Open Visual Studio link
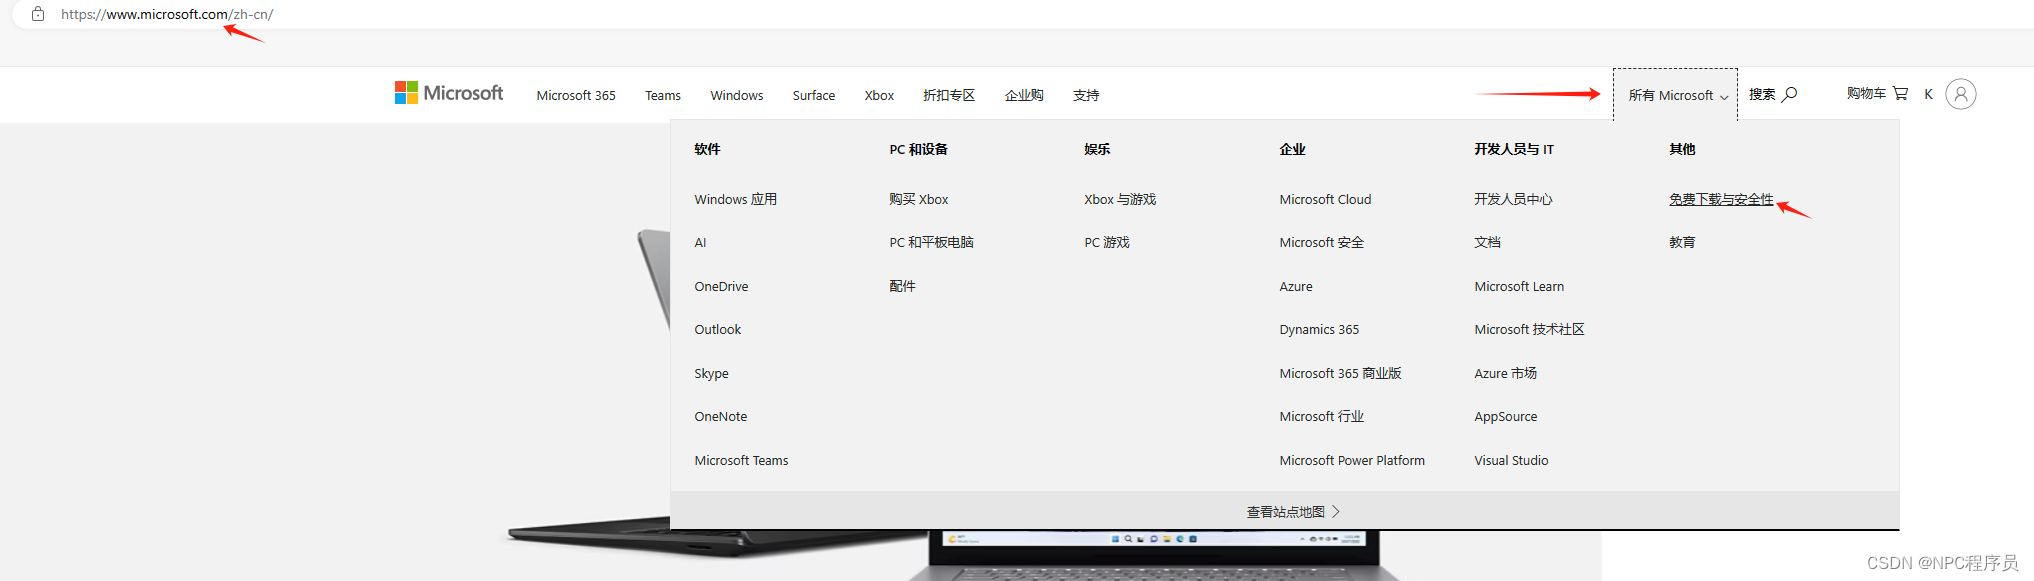The image size is (2034, 581). tap(1511, 460)
